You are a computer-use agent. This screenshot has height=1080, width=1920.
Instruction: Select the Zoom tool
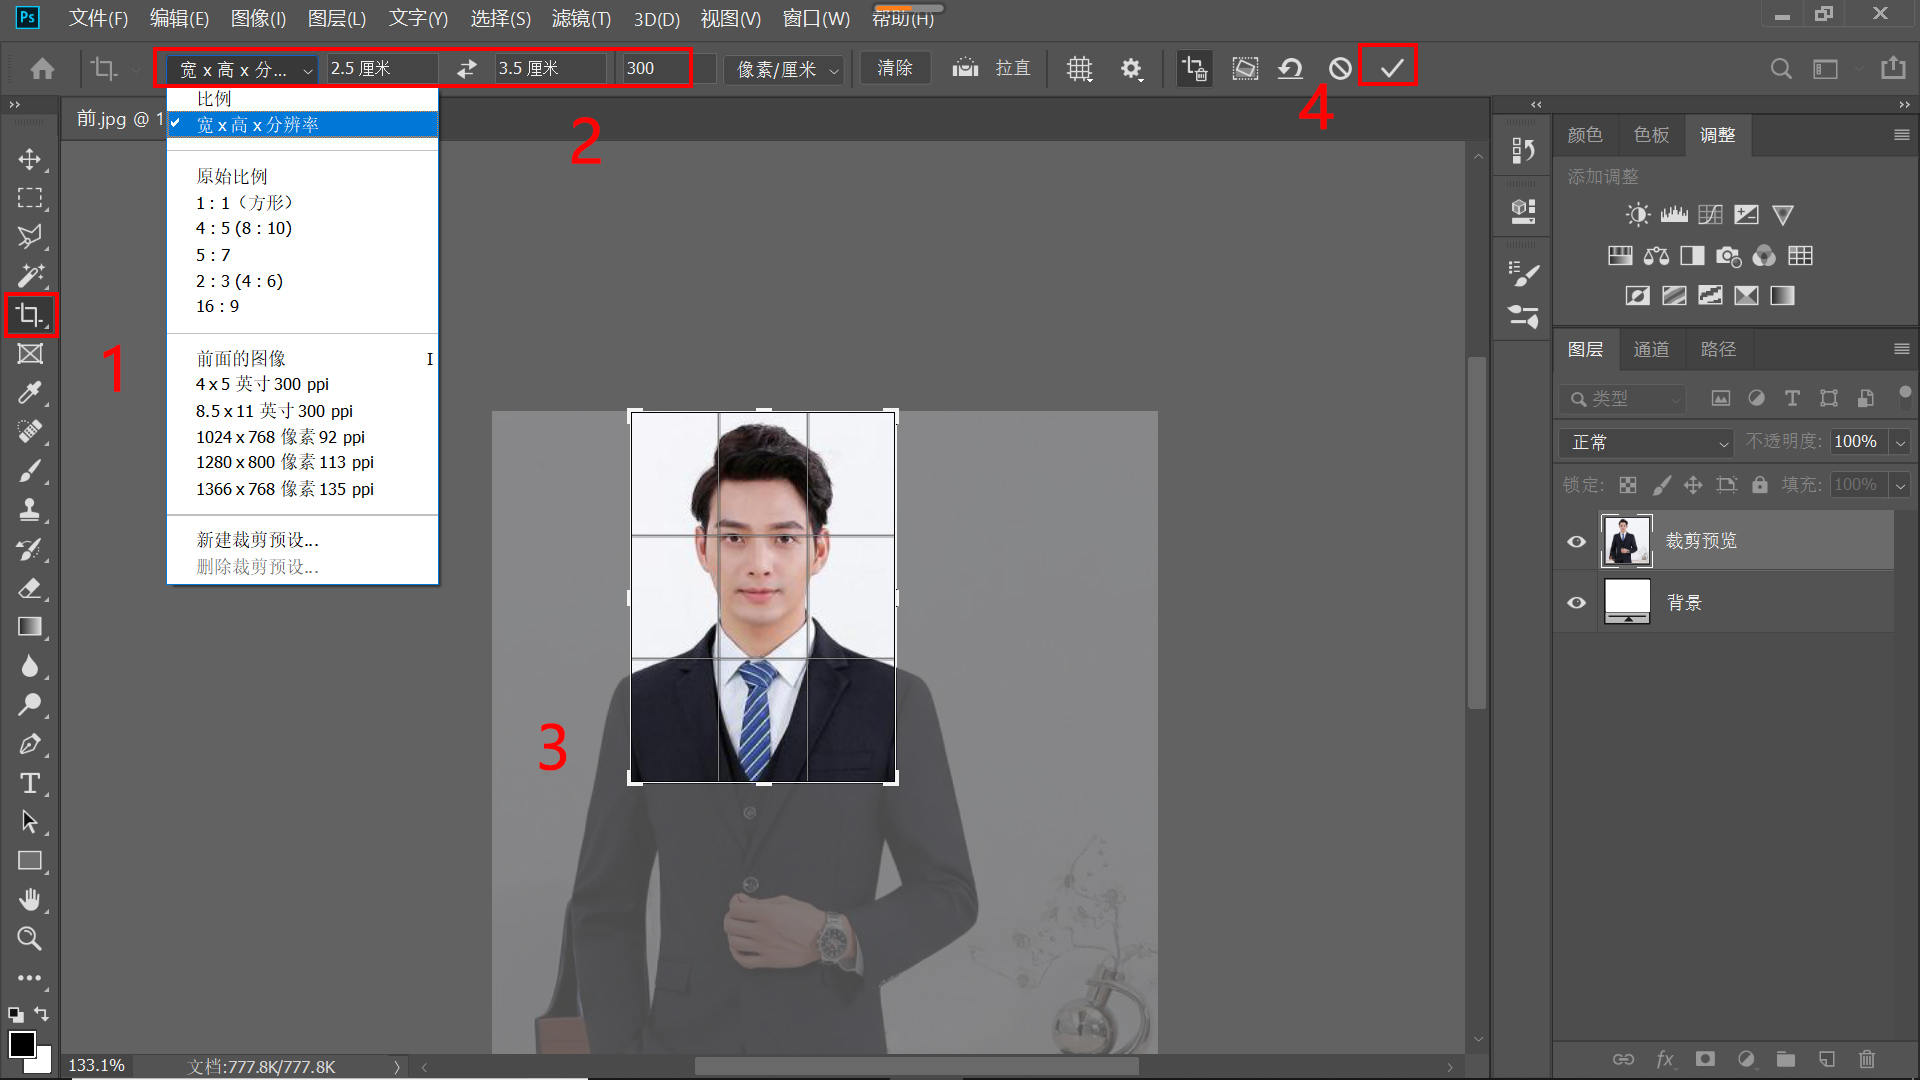pyautogui.click(x=30, y=938)
